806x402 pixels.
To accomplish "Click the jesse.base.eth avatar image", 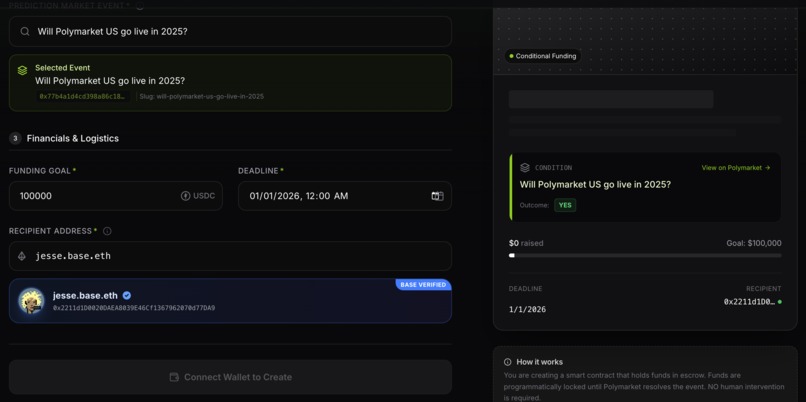I will 31,301.
